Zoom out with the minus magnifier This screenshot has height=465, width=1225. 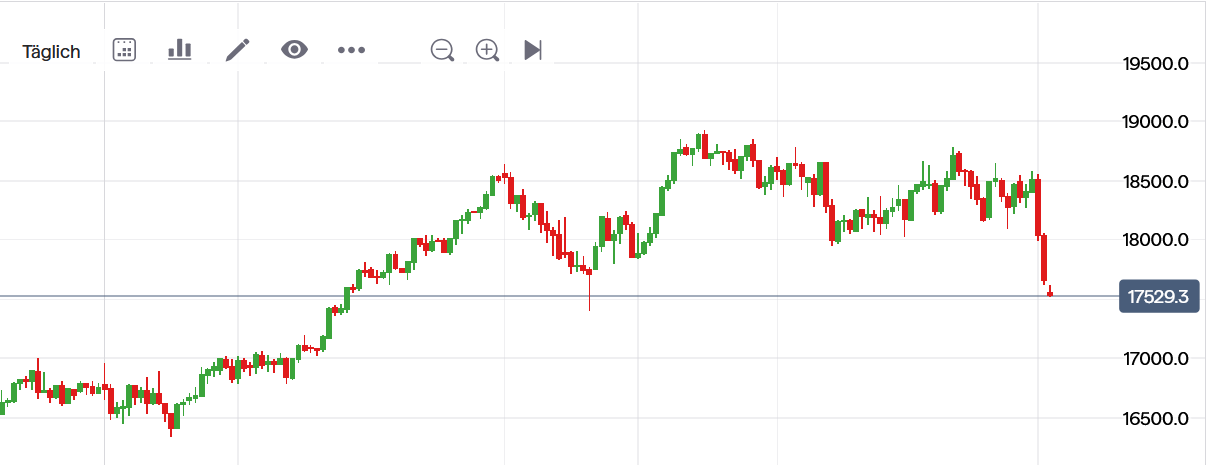point(442,50)
